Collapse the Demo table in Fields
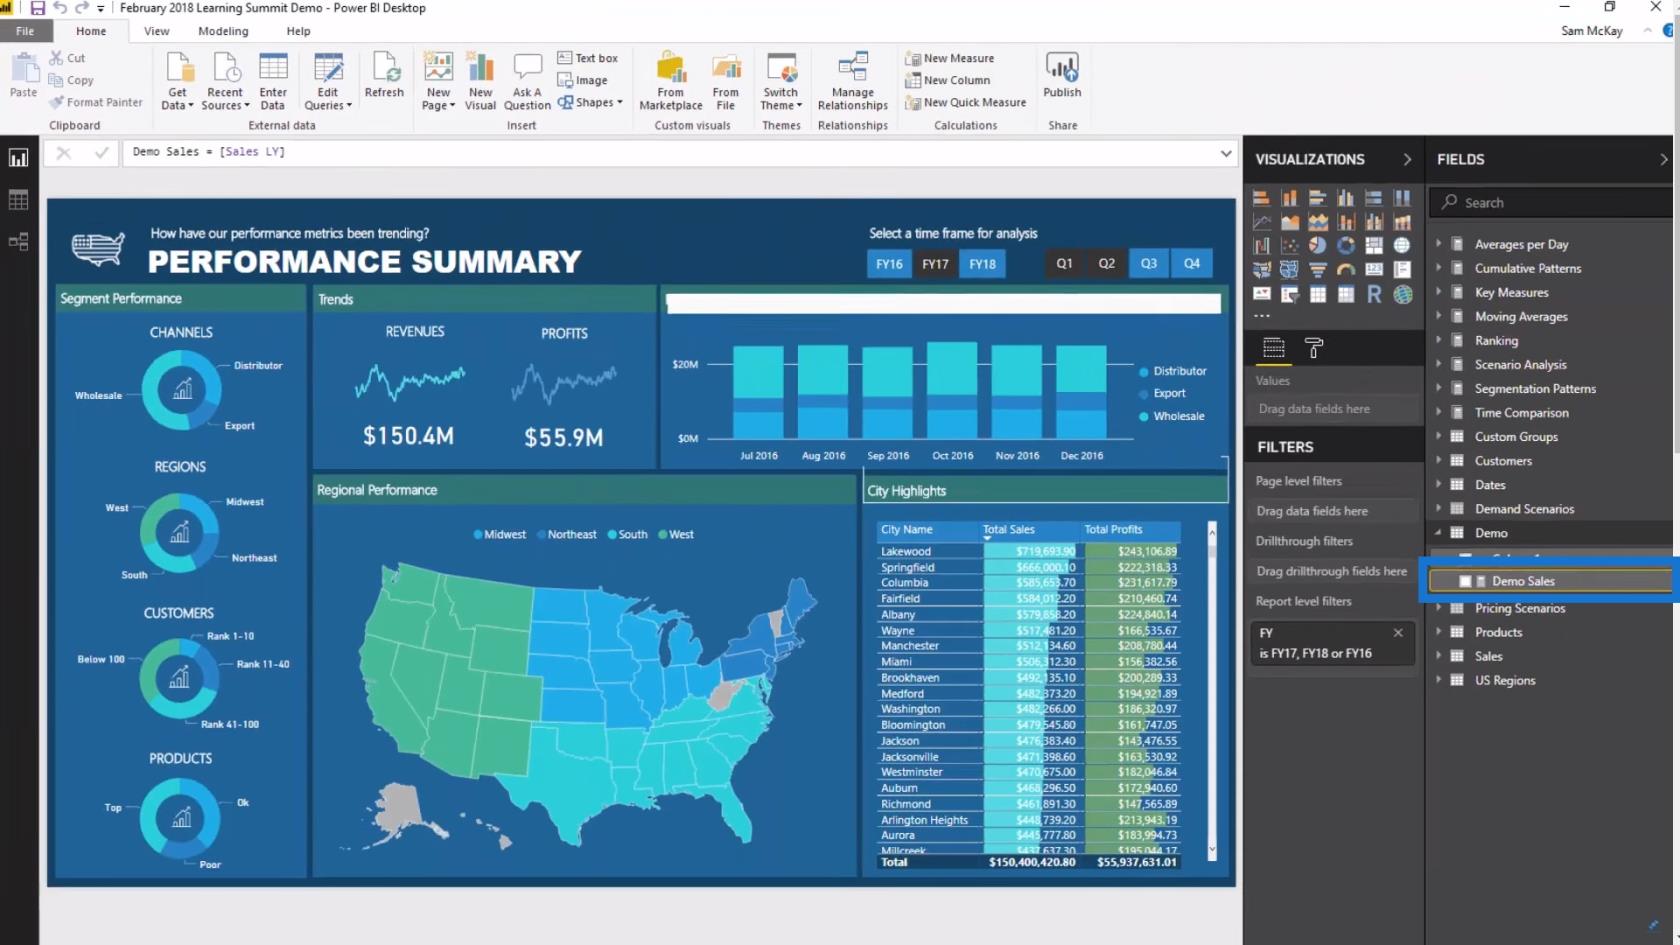The width and height of the screenshot is (1680, 945). tap(1439, 532)
